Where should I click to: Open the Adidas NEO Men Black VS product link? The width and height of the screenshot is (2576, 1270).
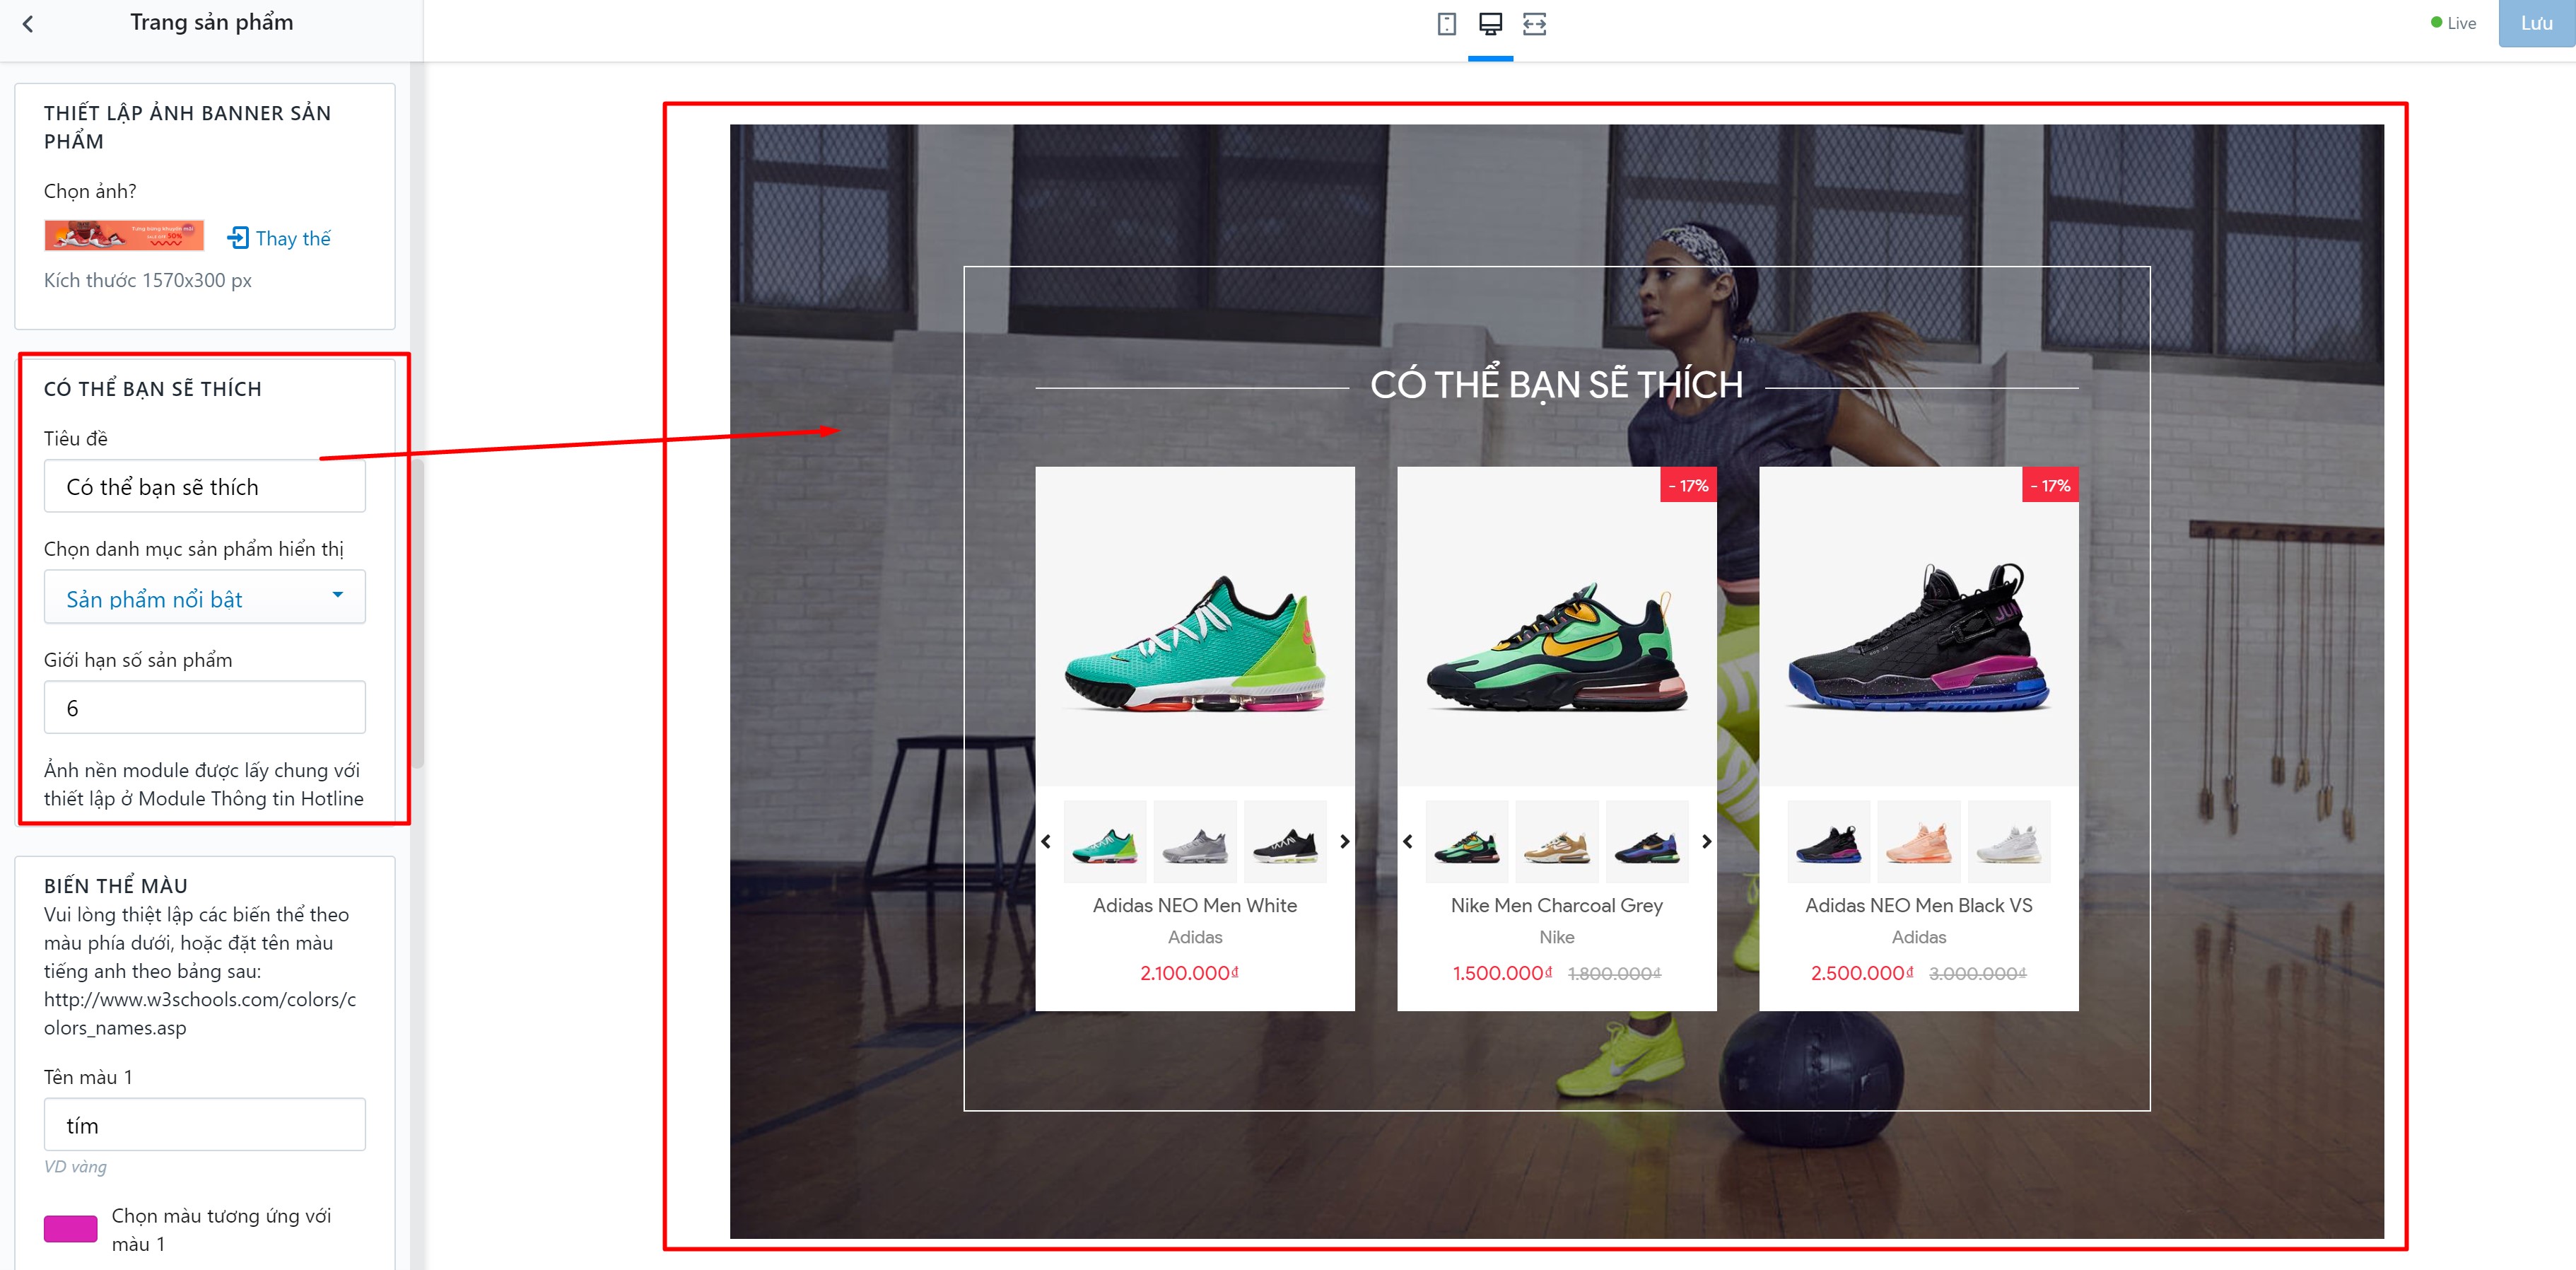point(1919,906)
